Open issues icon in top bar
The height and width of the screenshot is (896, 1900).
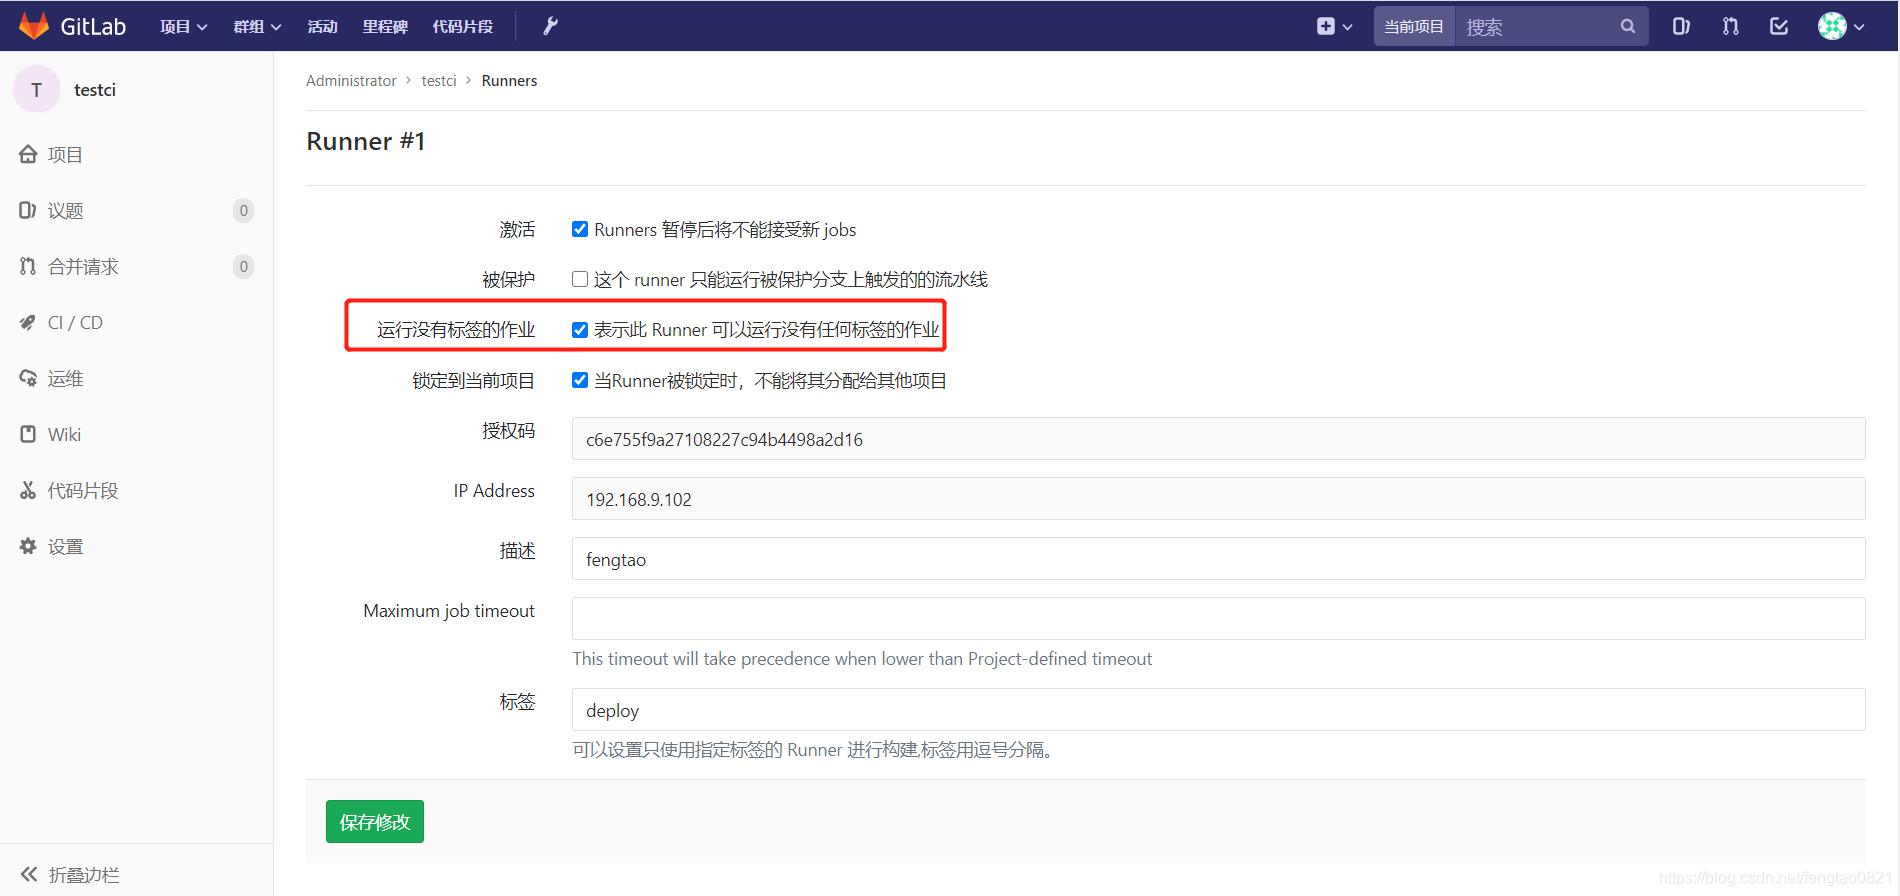(1681, 26)
